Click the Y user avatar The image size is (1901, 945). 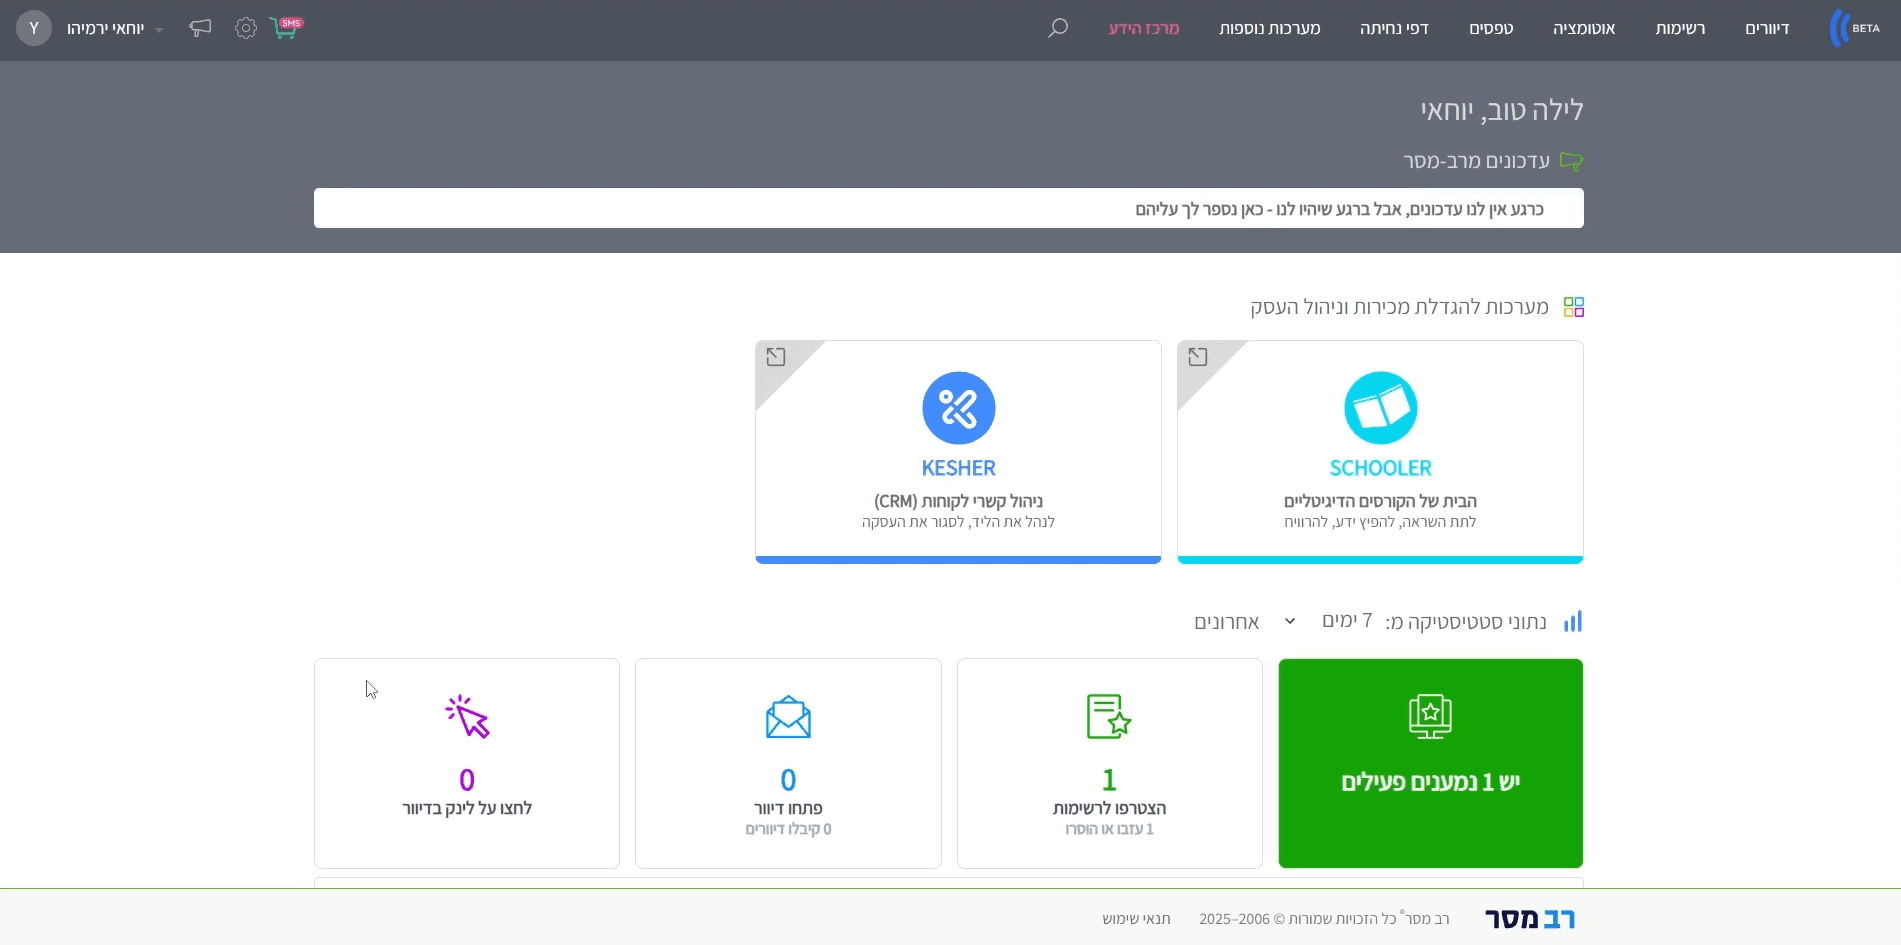click(x=34, y=28)
